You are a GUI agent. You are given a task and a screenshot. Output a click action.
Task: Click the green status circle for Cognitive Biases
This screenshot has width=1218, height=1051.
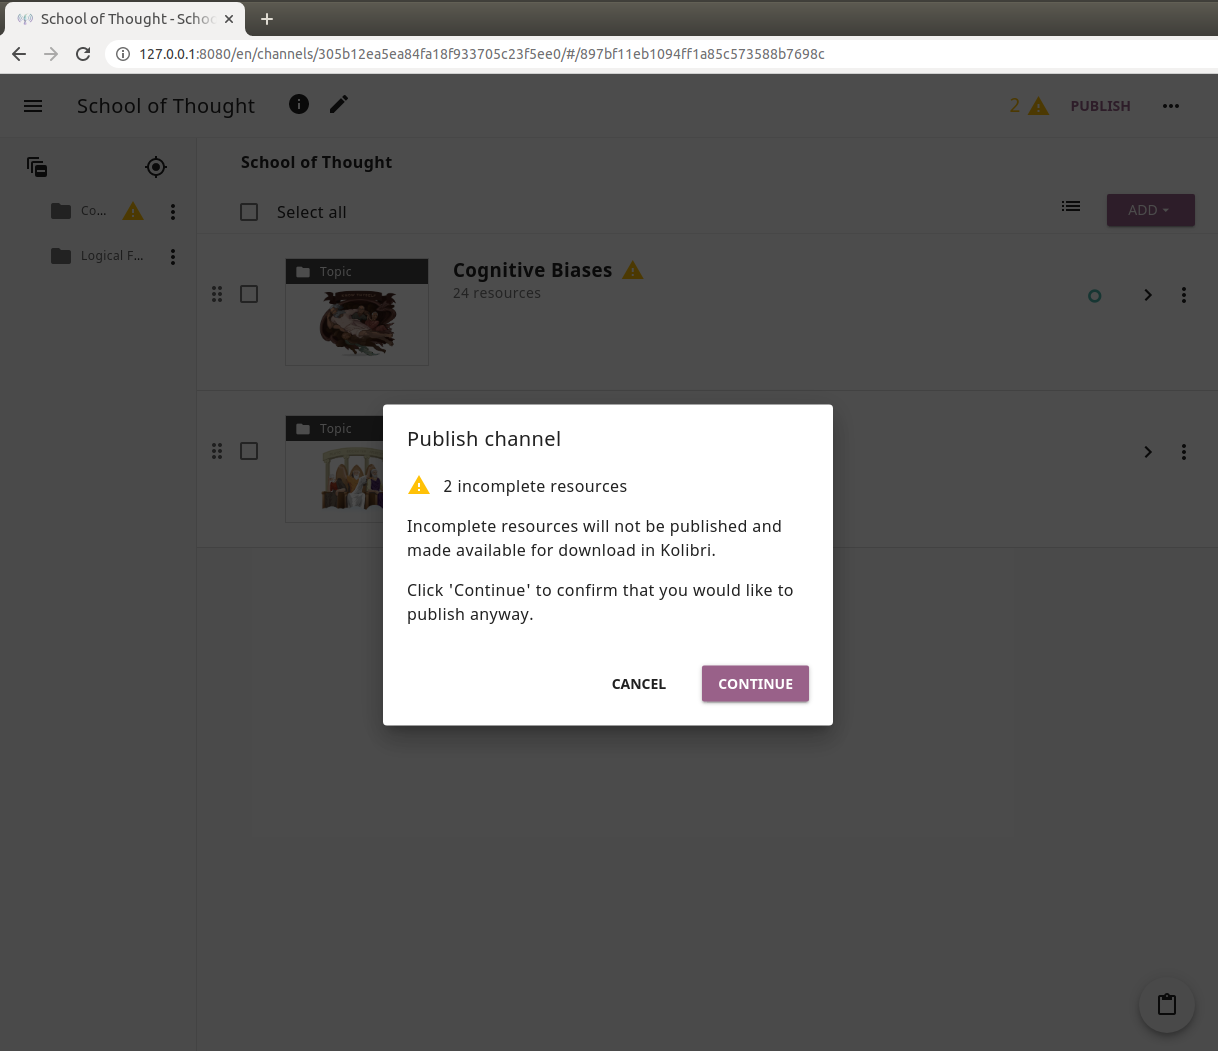(x=1094, y=296)
